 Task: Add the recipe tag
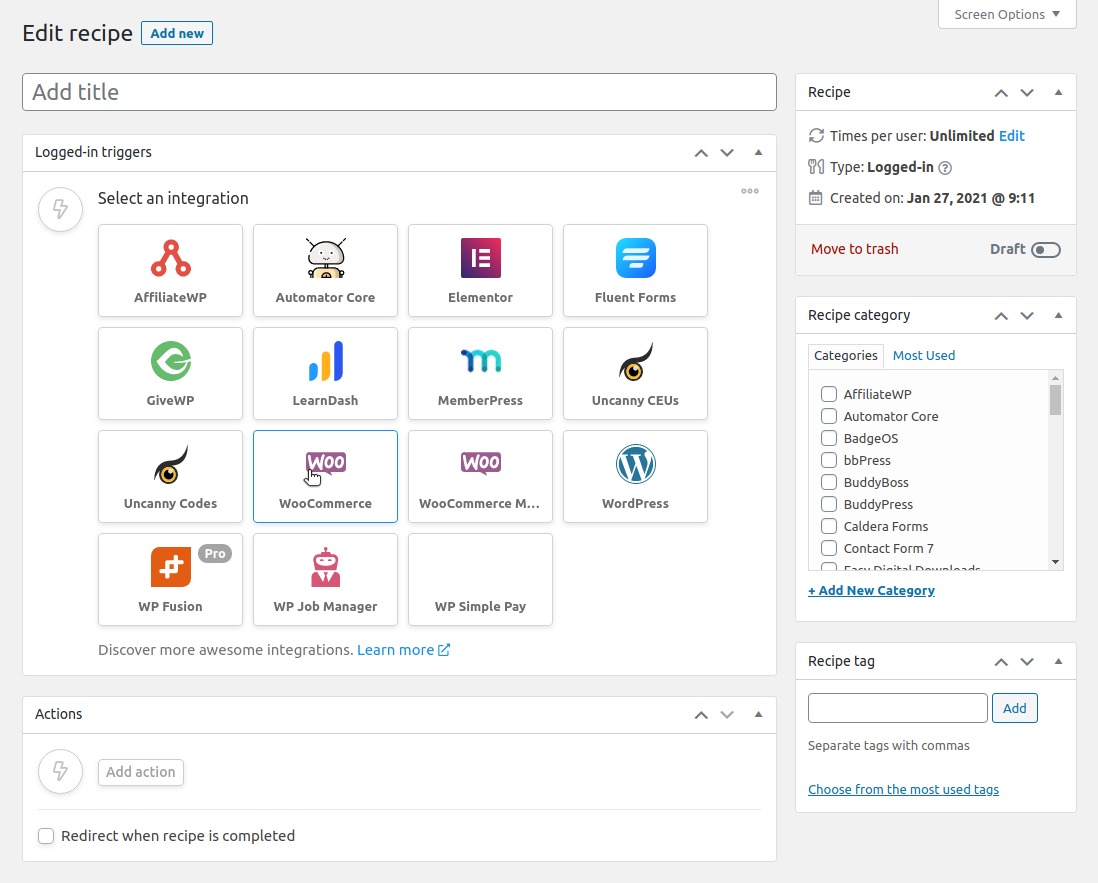pos(1015,708)
